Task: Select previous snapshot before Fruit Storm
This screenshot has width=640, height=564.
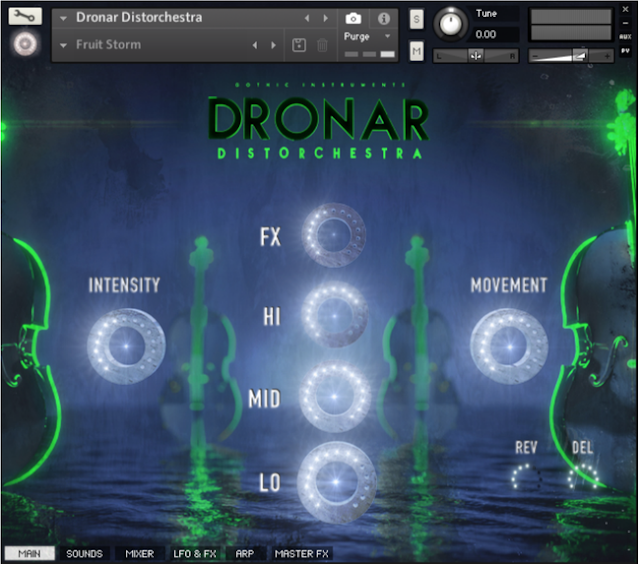Action: (x=255, y=45)
